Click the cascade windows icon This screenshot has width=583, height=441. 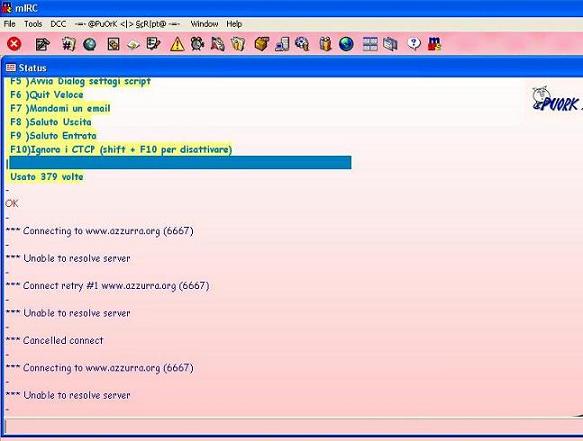pos(390,44)
